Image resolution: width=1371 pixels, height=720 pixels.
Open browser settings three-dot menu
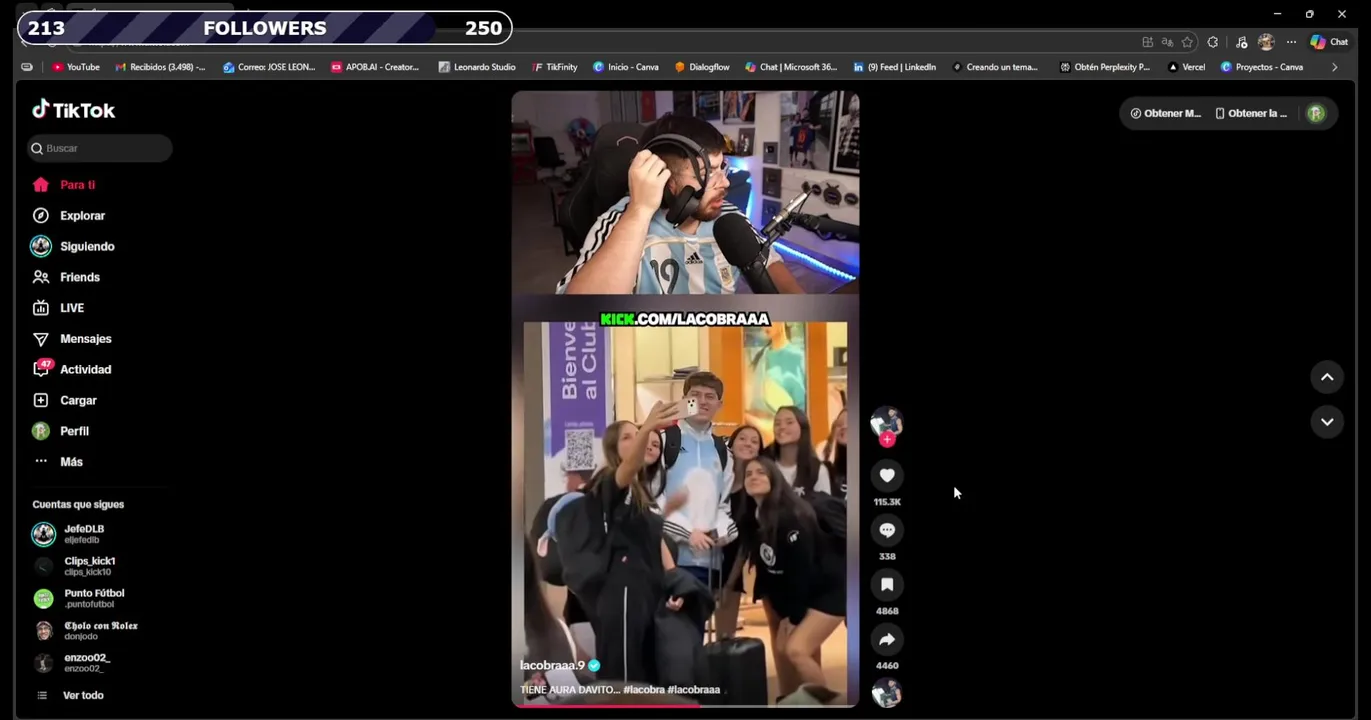pos(1291,42)
